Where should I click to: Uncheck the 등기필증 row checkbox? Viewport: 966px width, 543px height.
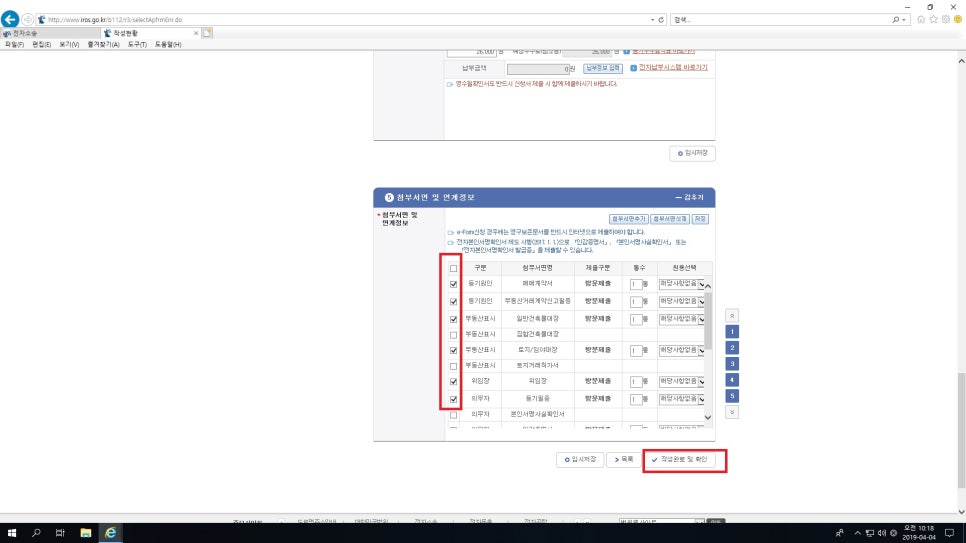tap(453, 399)
